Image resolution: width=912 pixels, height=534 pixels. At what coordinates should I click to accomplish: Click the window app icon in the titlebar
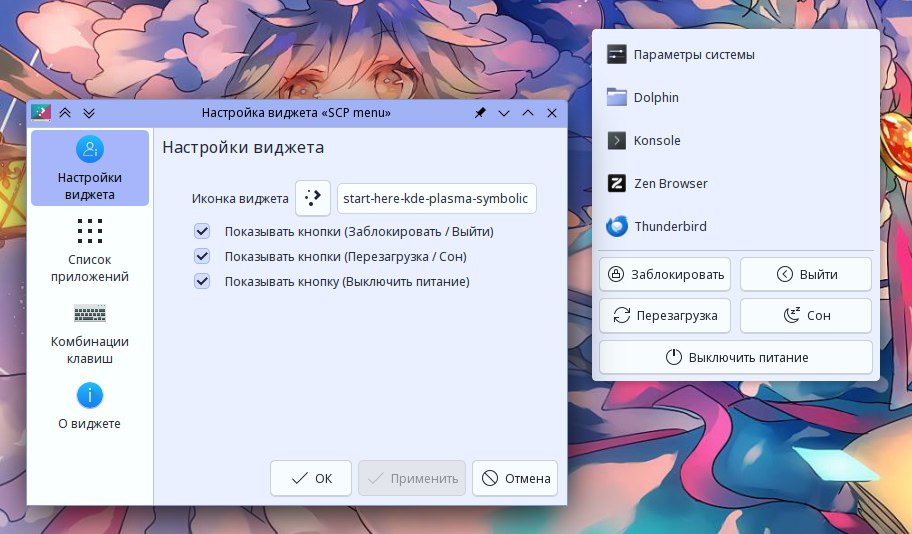click(x=41, y=112)
